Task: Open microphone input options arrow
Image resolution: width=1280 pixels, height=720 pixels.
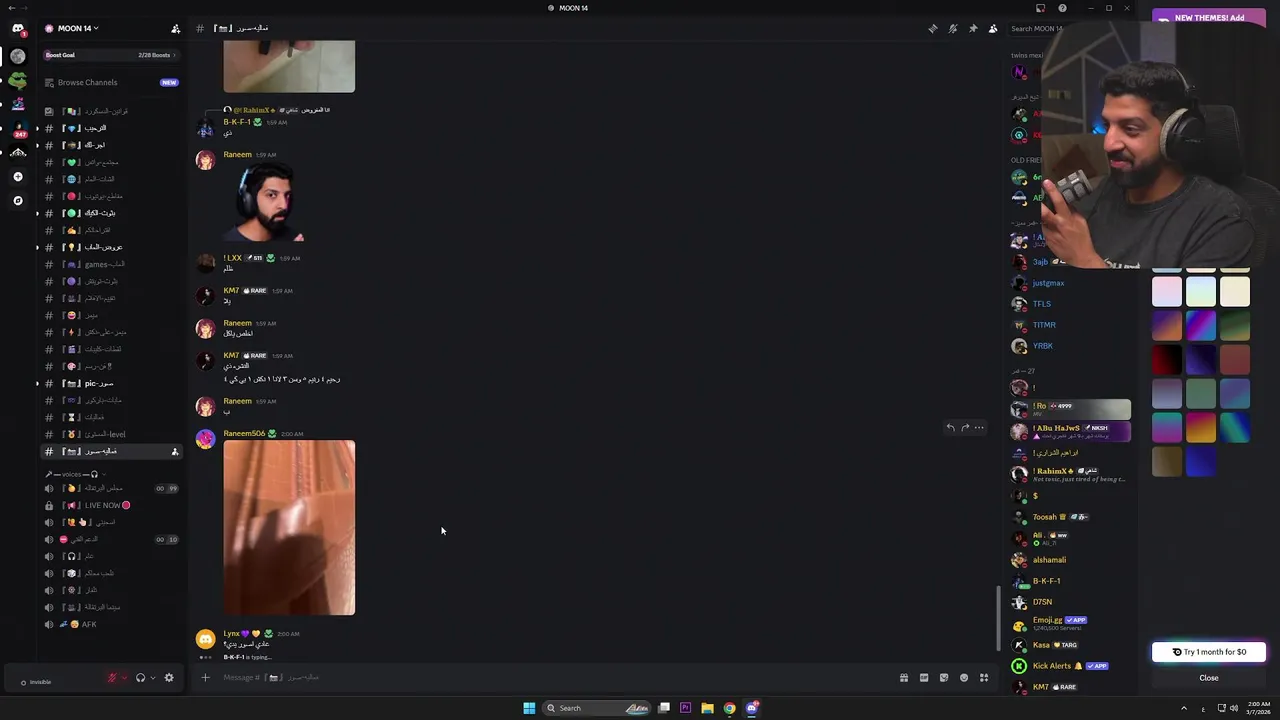Action: (x=124, y=678)
